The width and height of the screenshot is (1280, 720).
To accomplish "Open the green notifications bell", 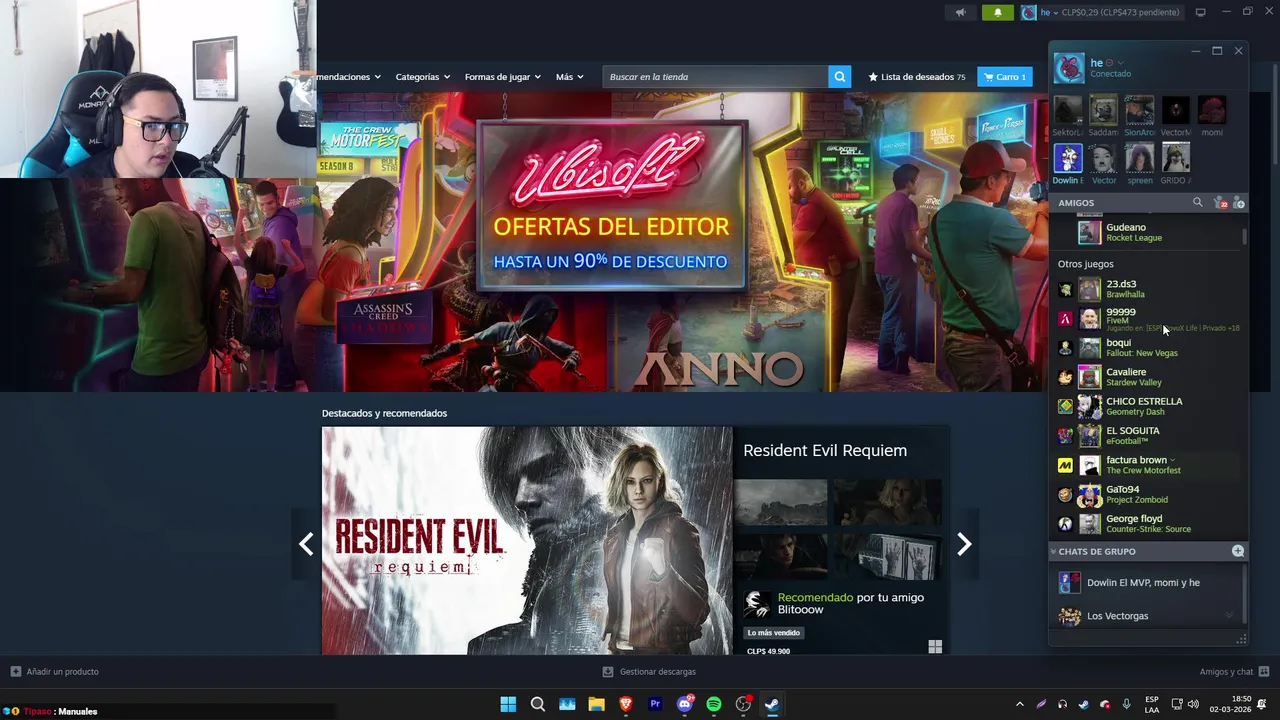I will [x=997, y=12].
